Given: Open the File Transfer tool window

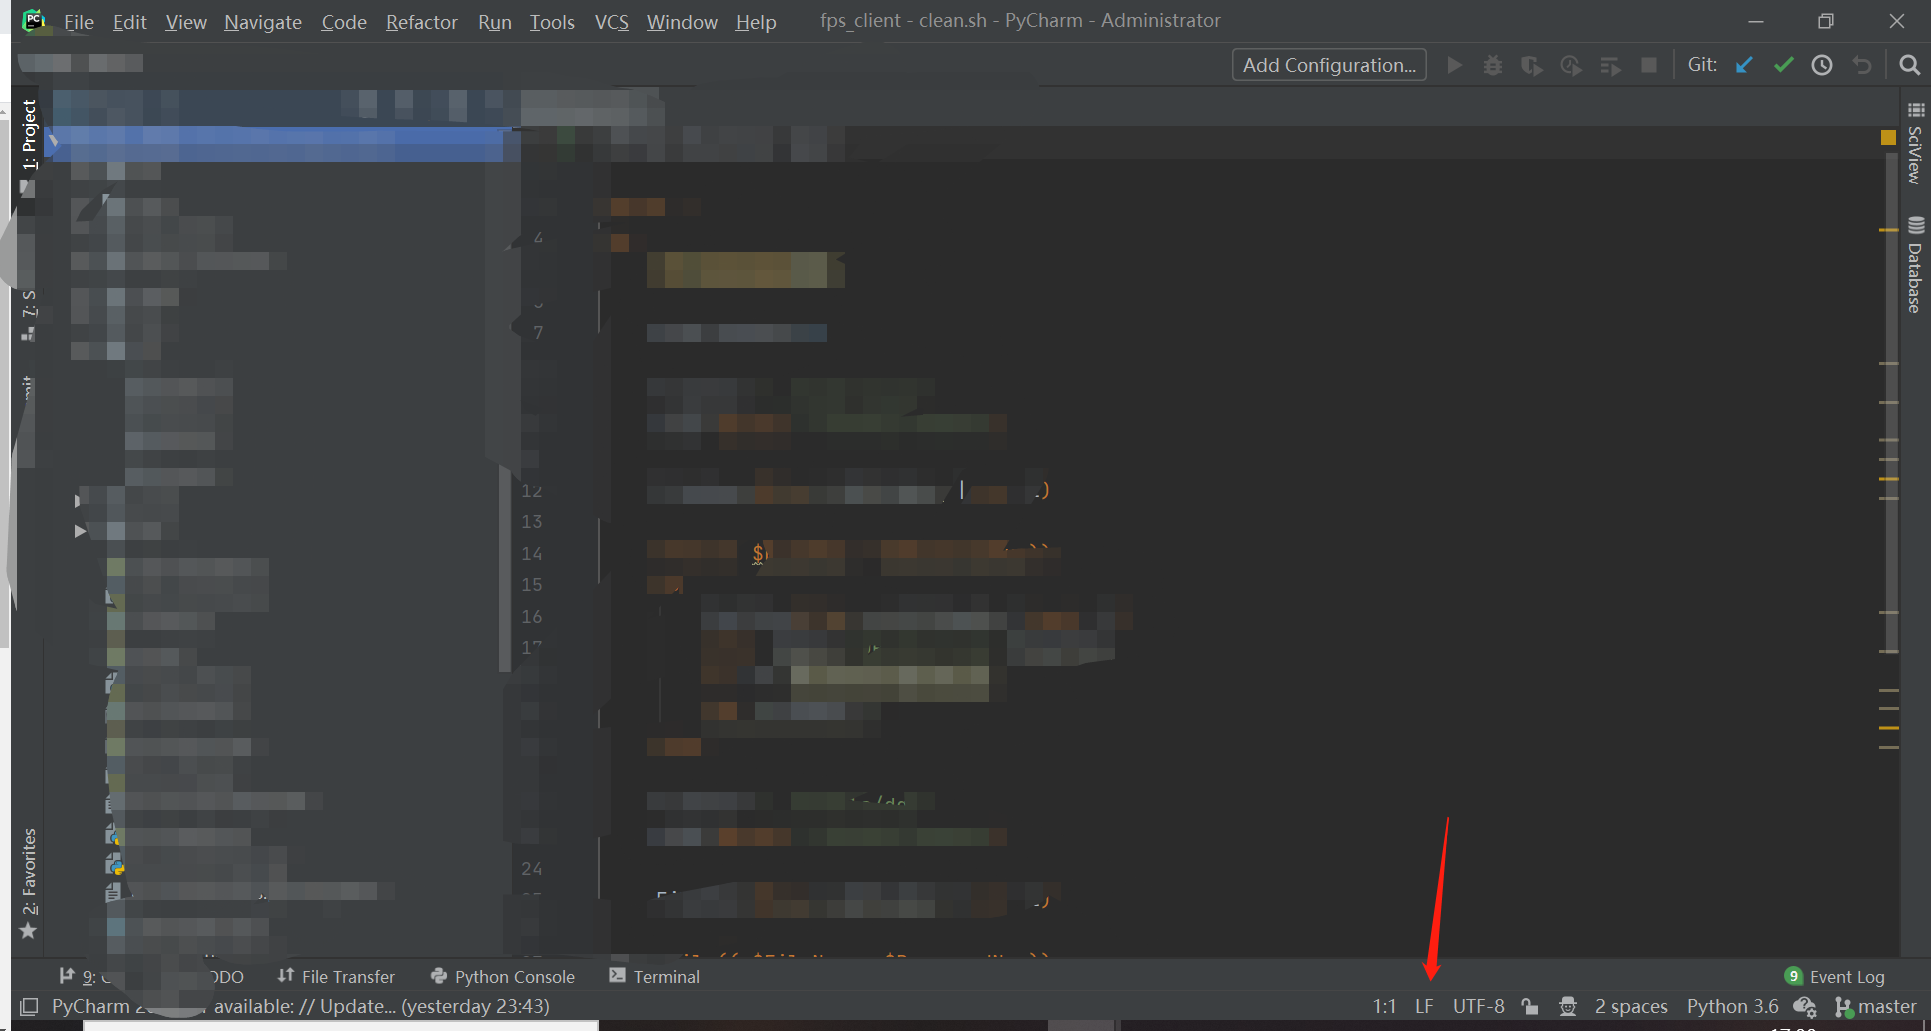Looking at the screenshot, I should 336,976.
